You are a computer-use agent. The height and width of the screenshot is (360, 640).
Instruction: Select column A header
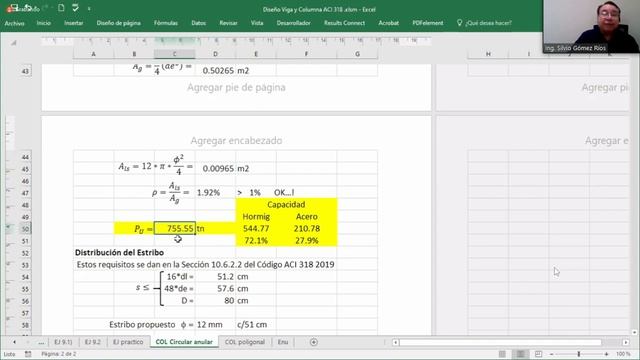click(93, 54)
